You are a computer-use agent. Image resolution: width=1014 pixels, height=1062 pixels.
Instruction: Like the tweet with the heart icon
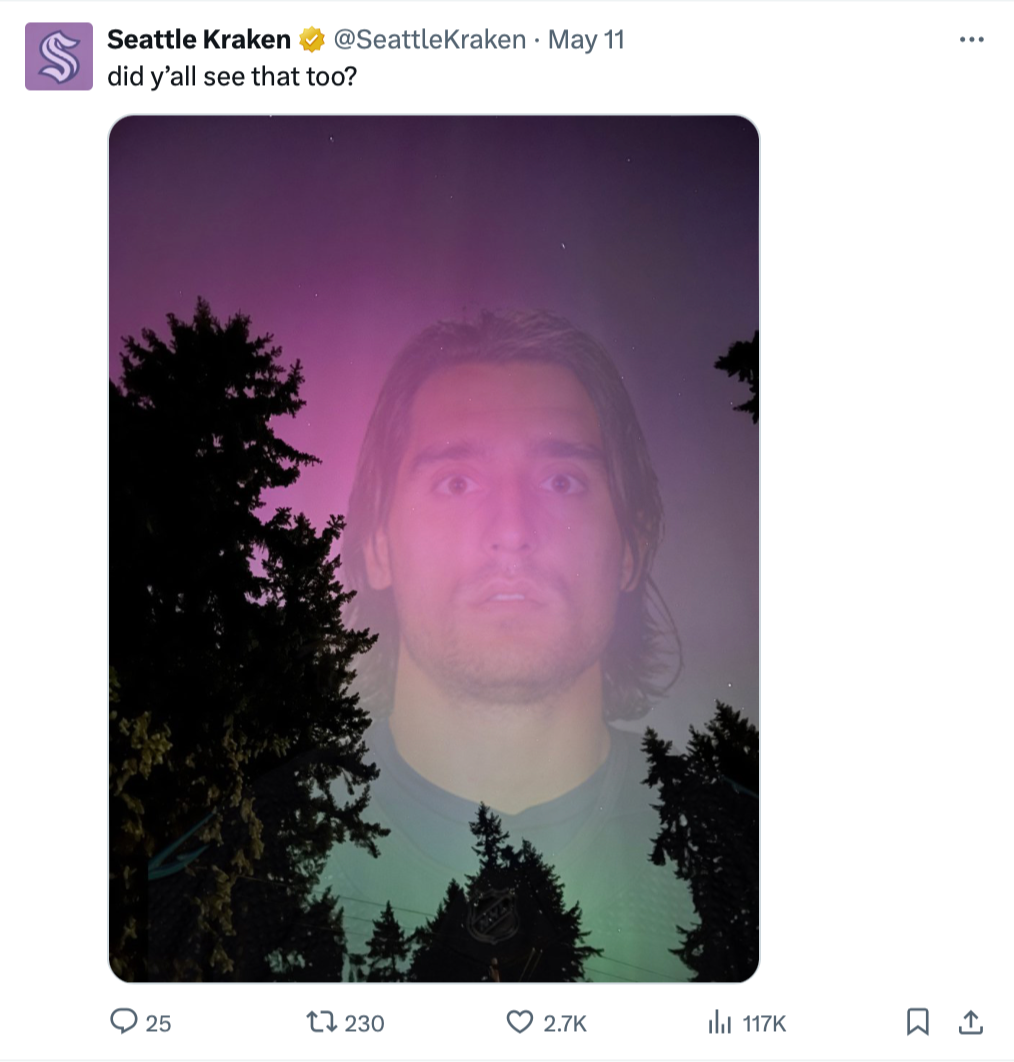pos(520,1022)
